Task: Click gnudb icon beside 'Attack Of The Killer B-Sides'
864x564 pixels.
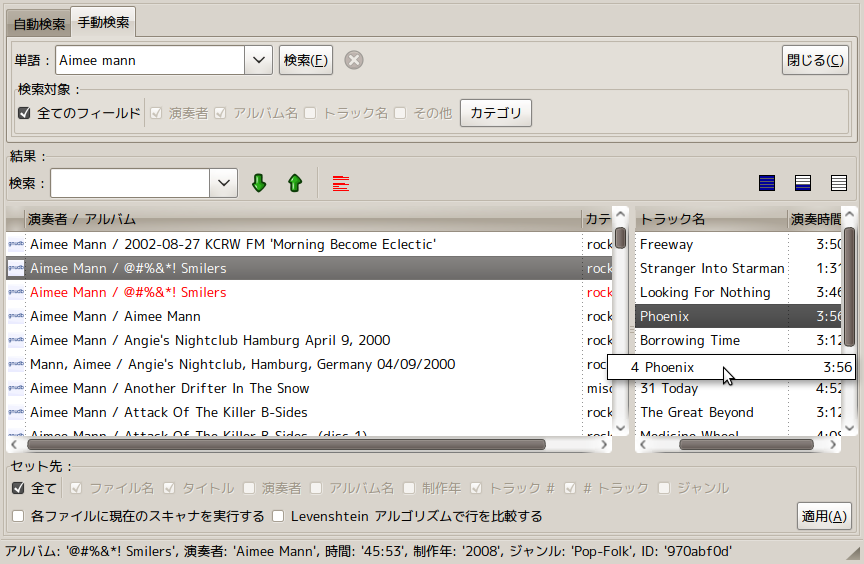Action: click(16, 413)
